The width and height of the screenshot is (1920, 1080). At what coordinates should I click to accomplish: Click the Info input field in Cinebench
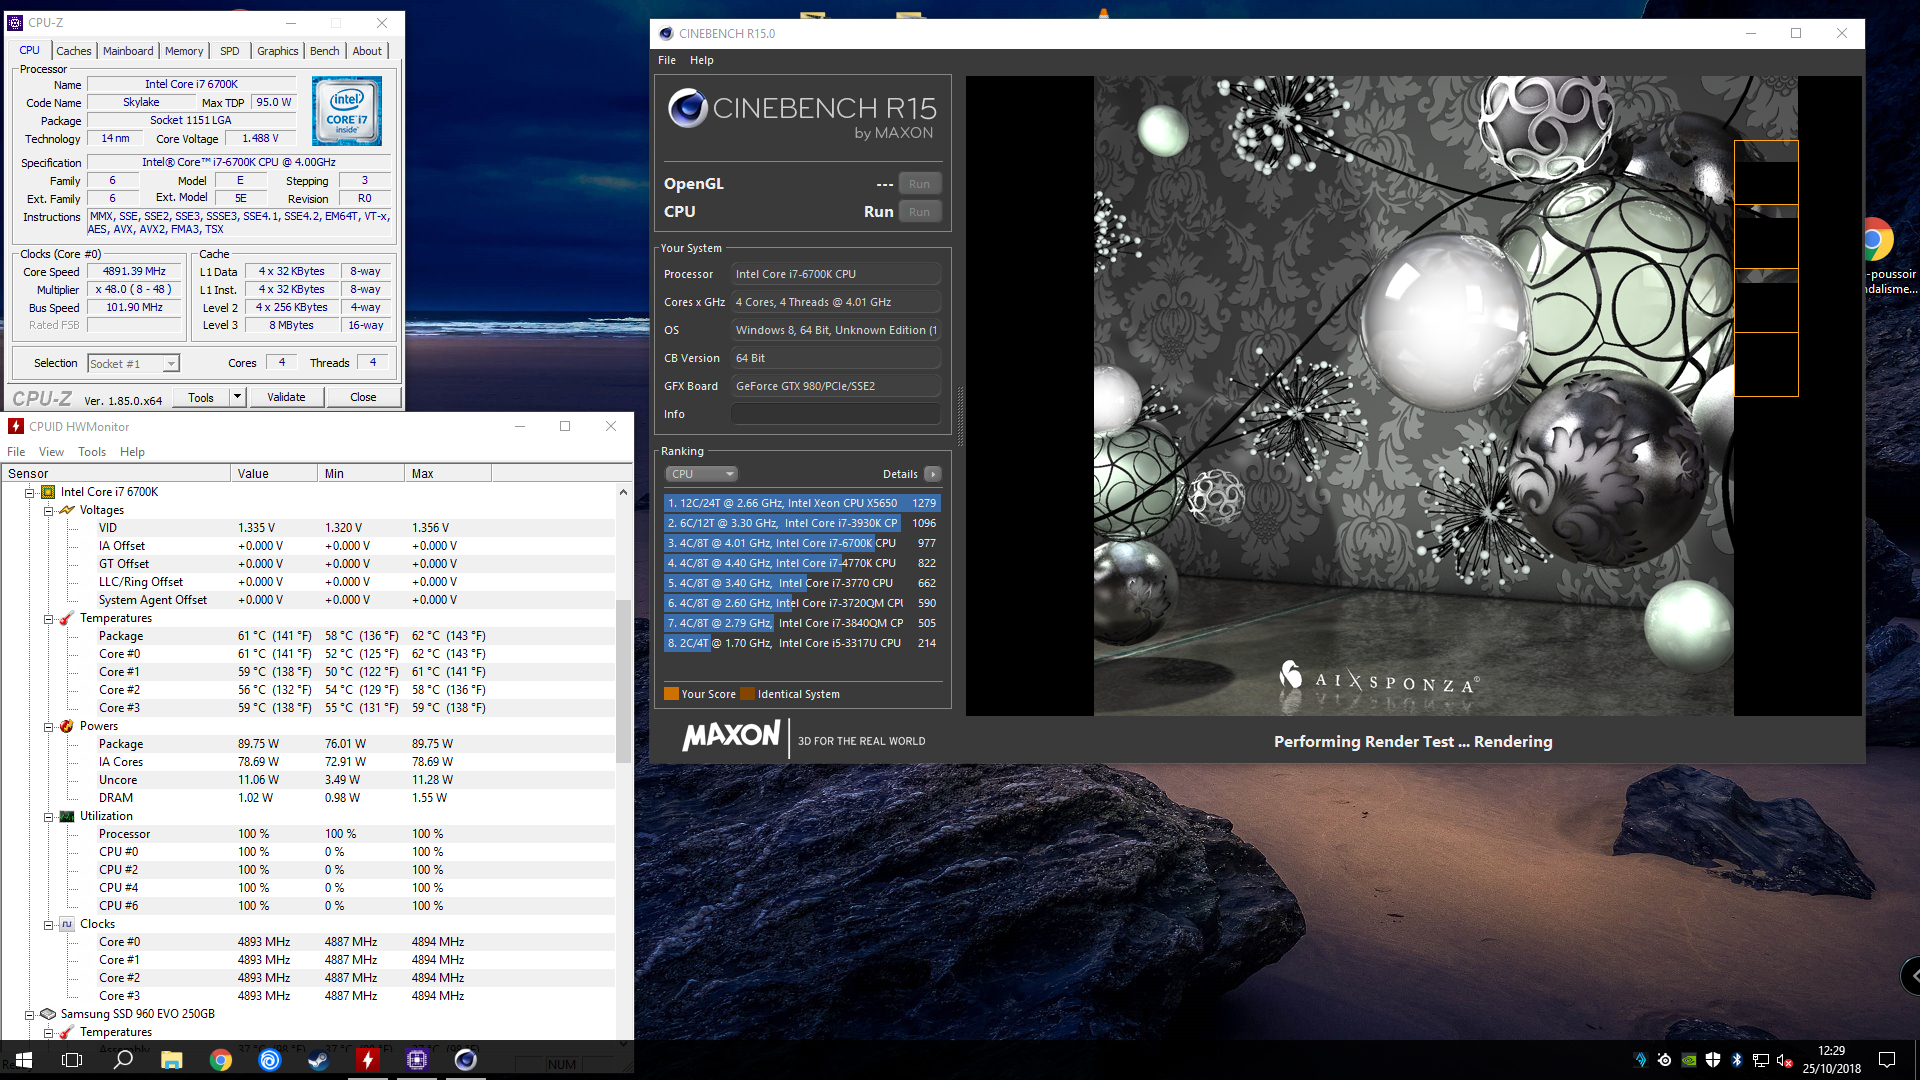[836, 414]
